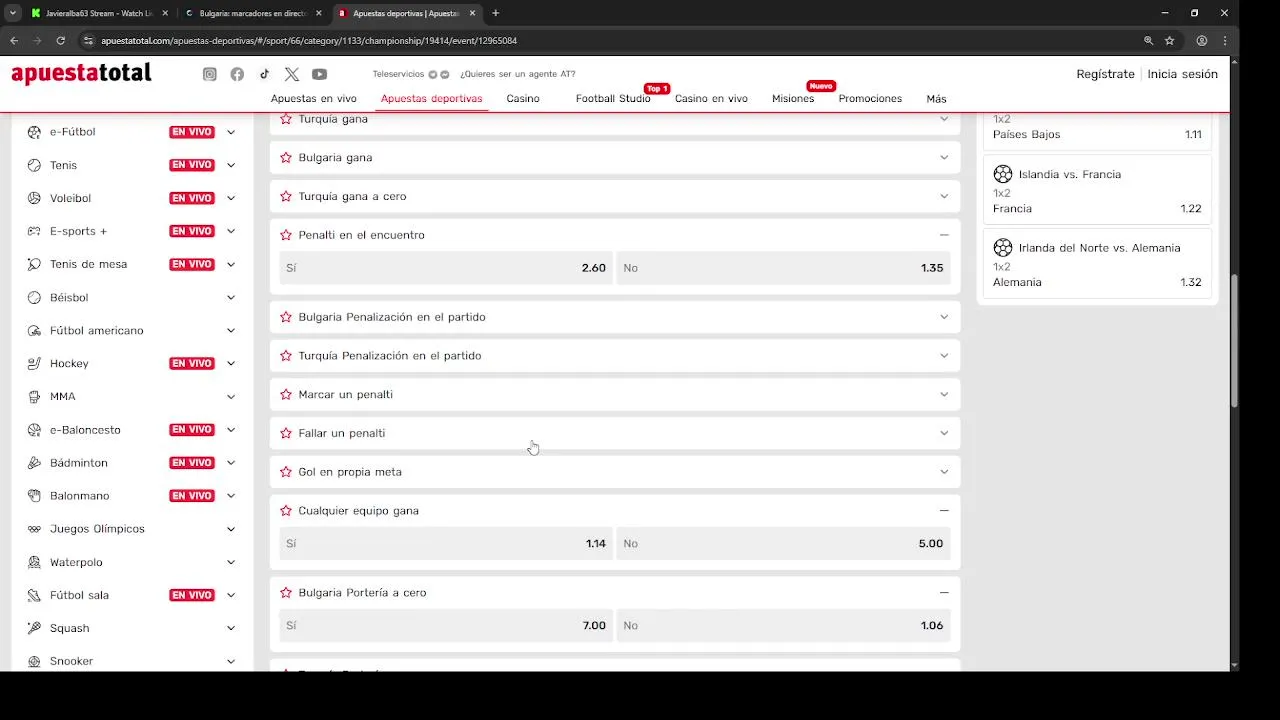Screen dimensions: 1280x720
Task: Expand the Bulgaria gana market
Action: click(943, 157)
